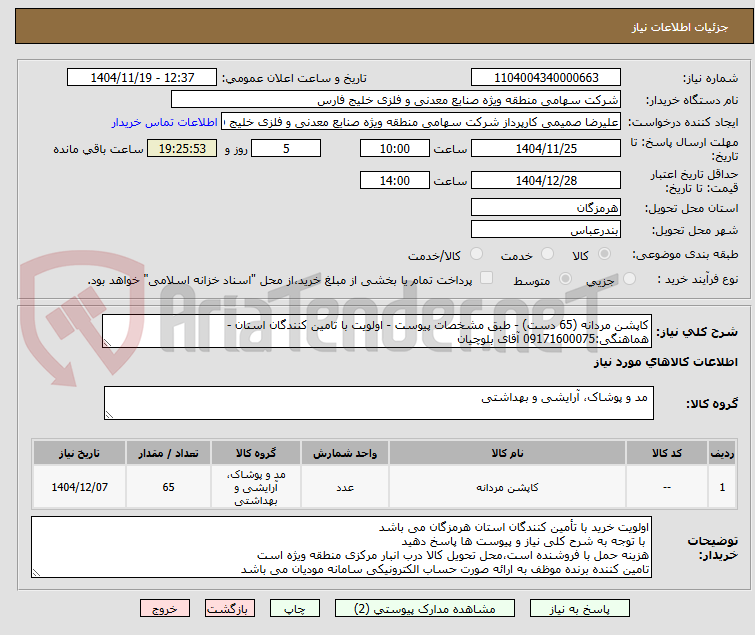The image size is (755, 635).
Task: Click the تاریخ نیاز column header
Action: point(79,453)
